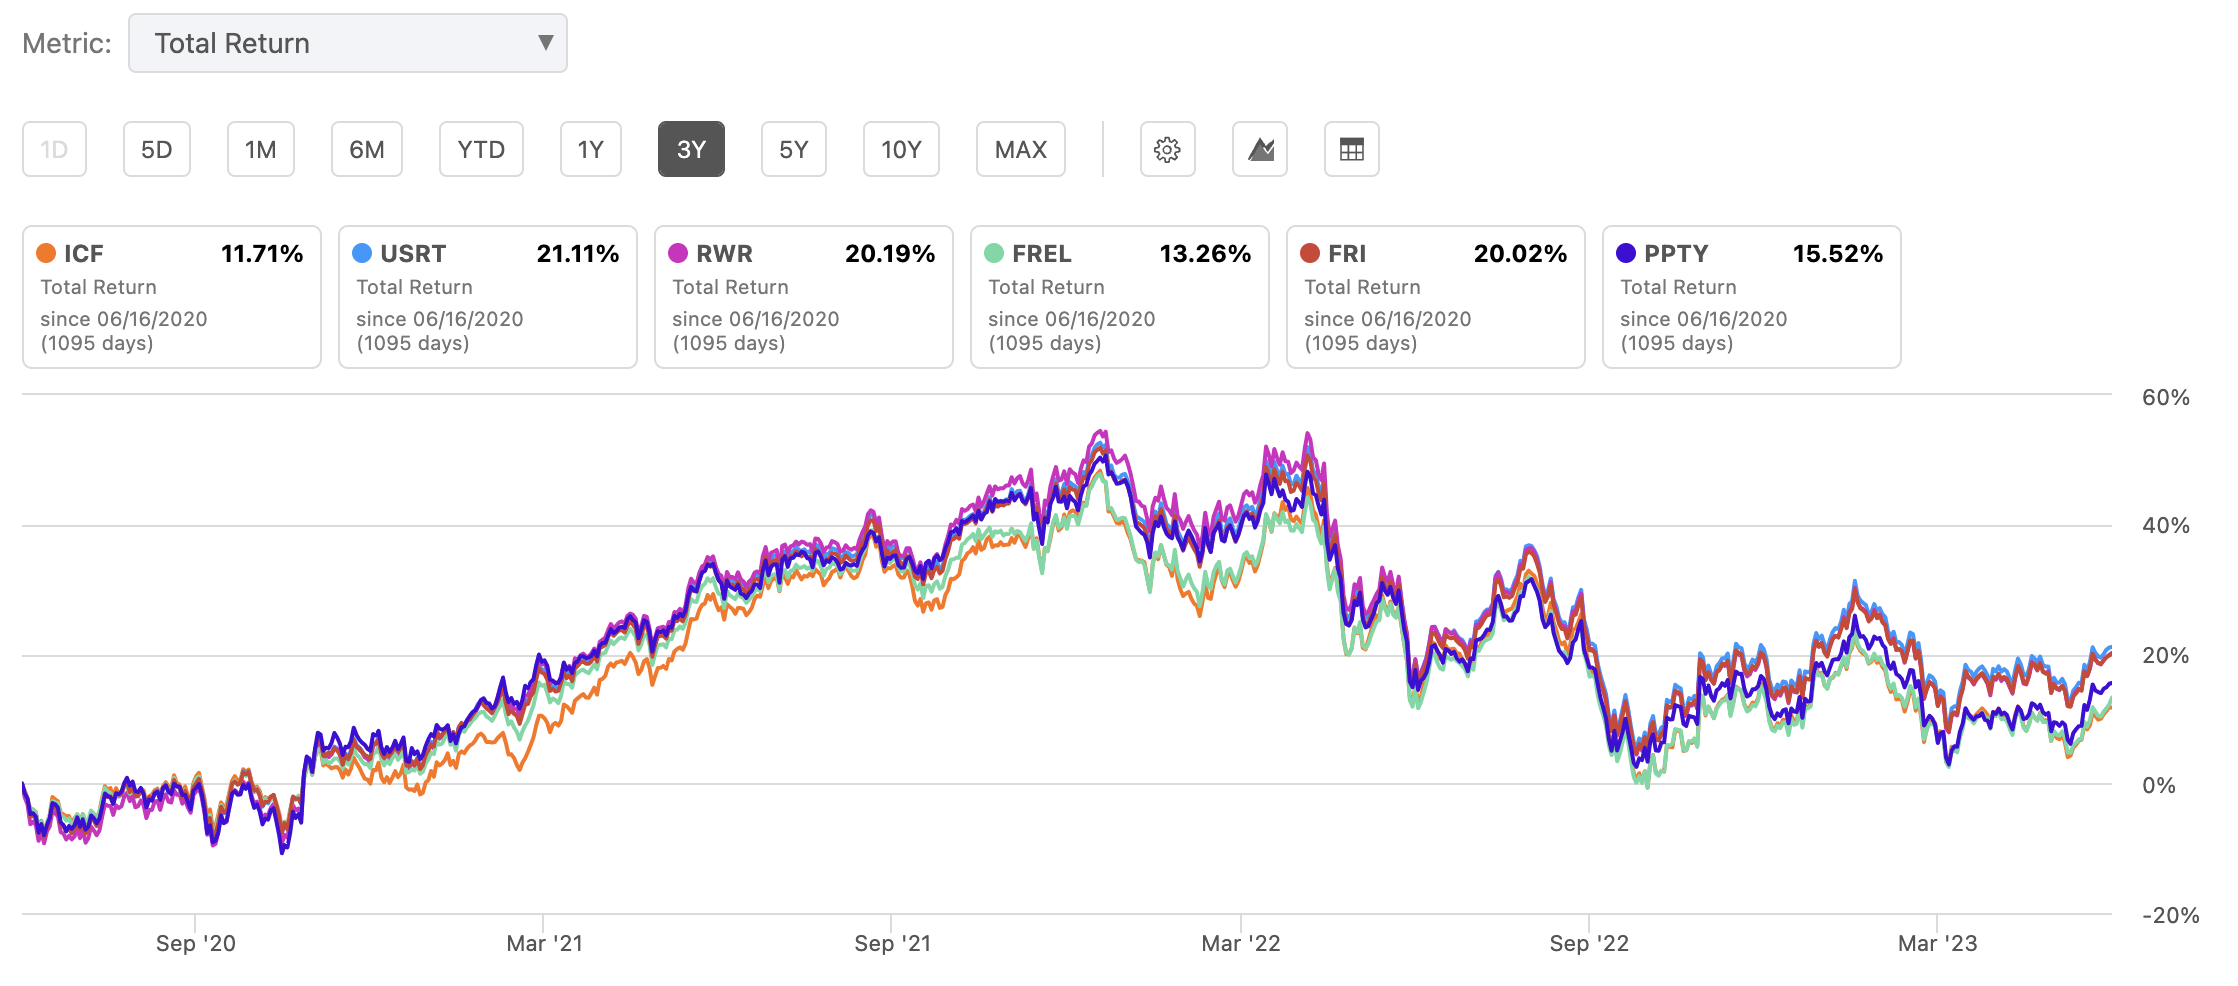Image resolution: width=2238 pixels, height=986 pixels.
Task: Select the 1M time range
Action: point(260,148)
